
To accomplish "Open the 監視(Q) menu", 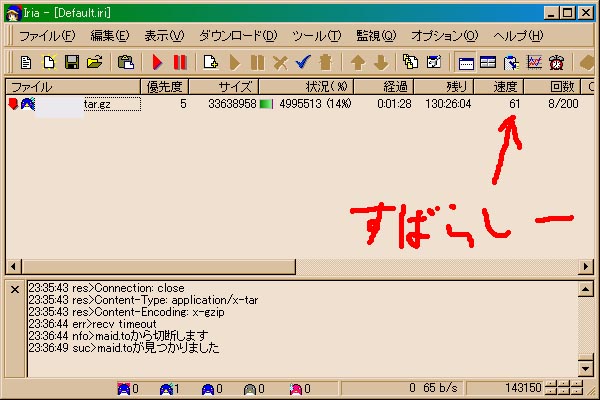I will 376,36.
